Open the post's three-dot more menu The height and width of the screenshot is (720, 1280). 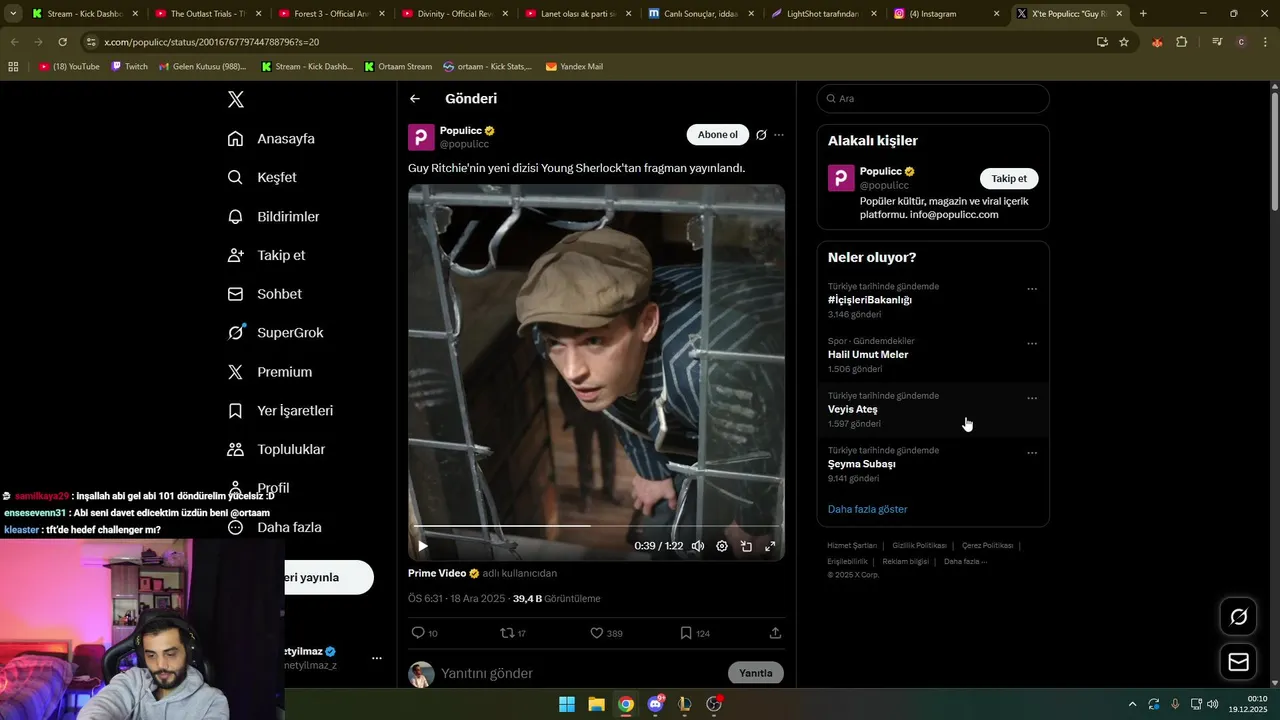(x=779, y=135)
